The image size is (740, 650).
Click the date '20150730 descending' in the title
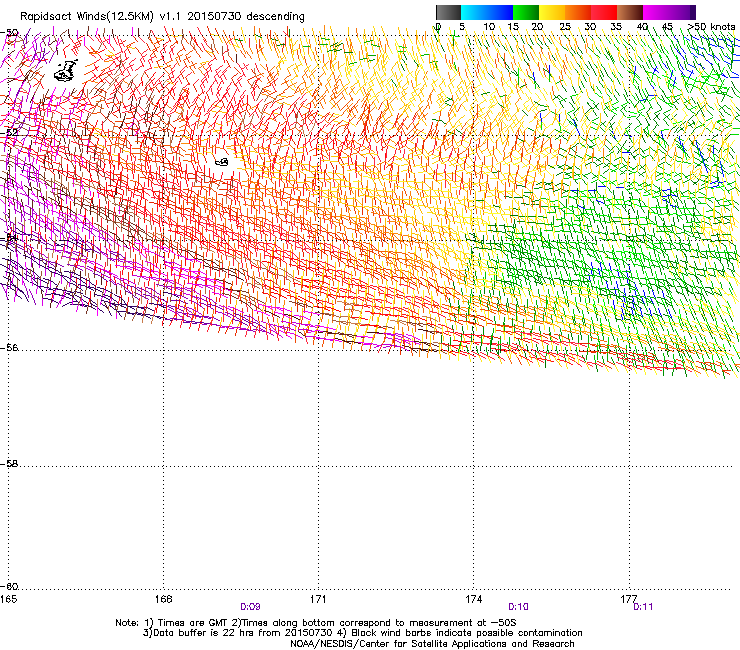(x=246, y=17)
